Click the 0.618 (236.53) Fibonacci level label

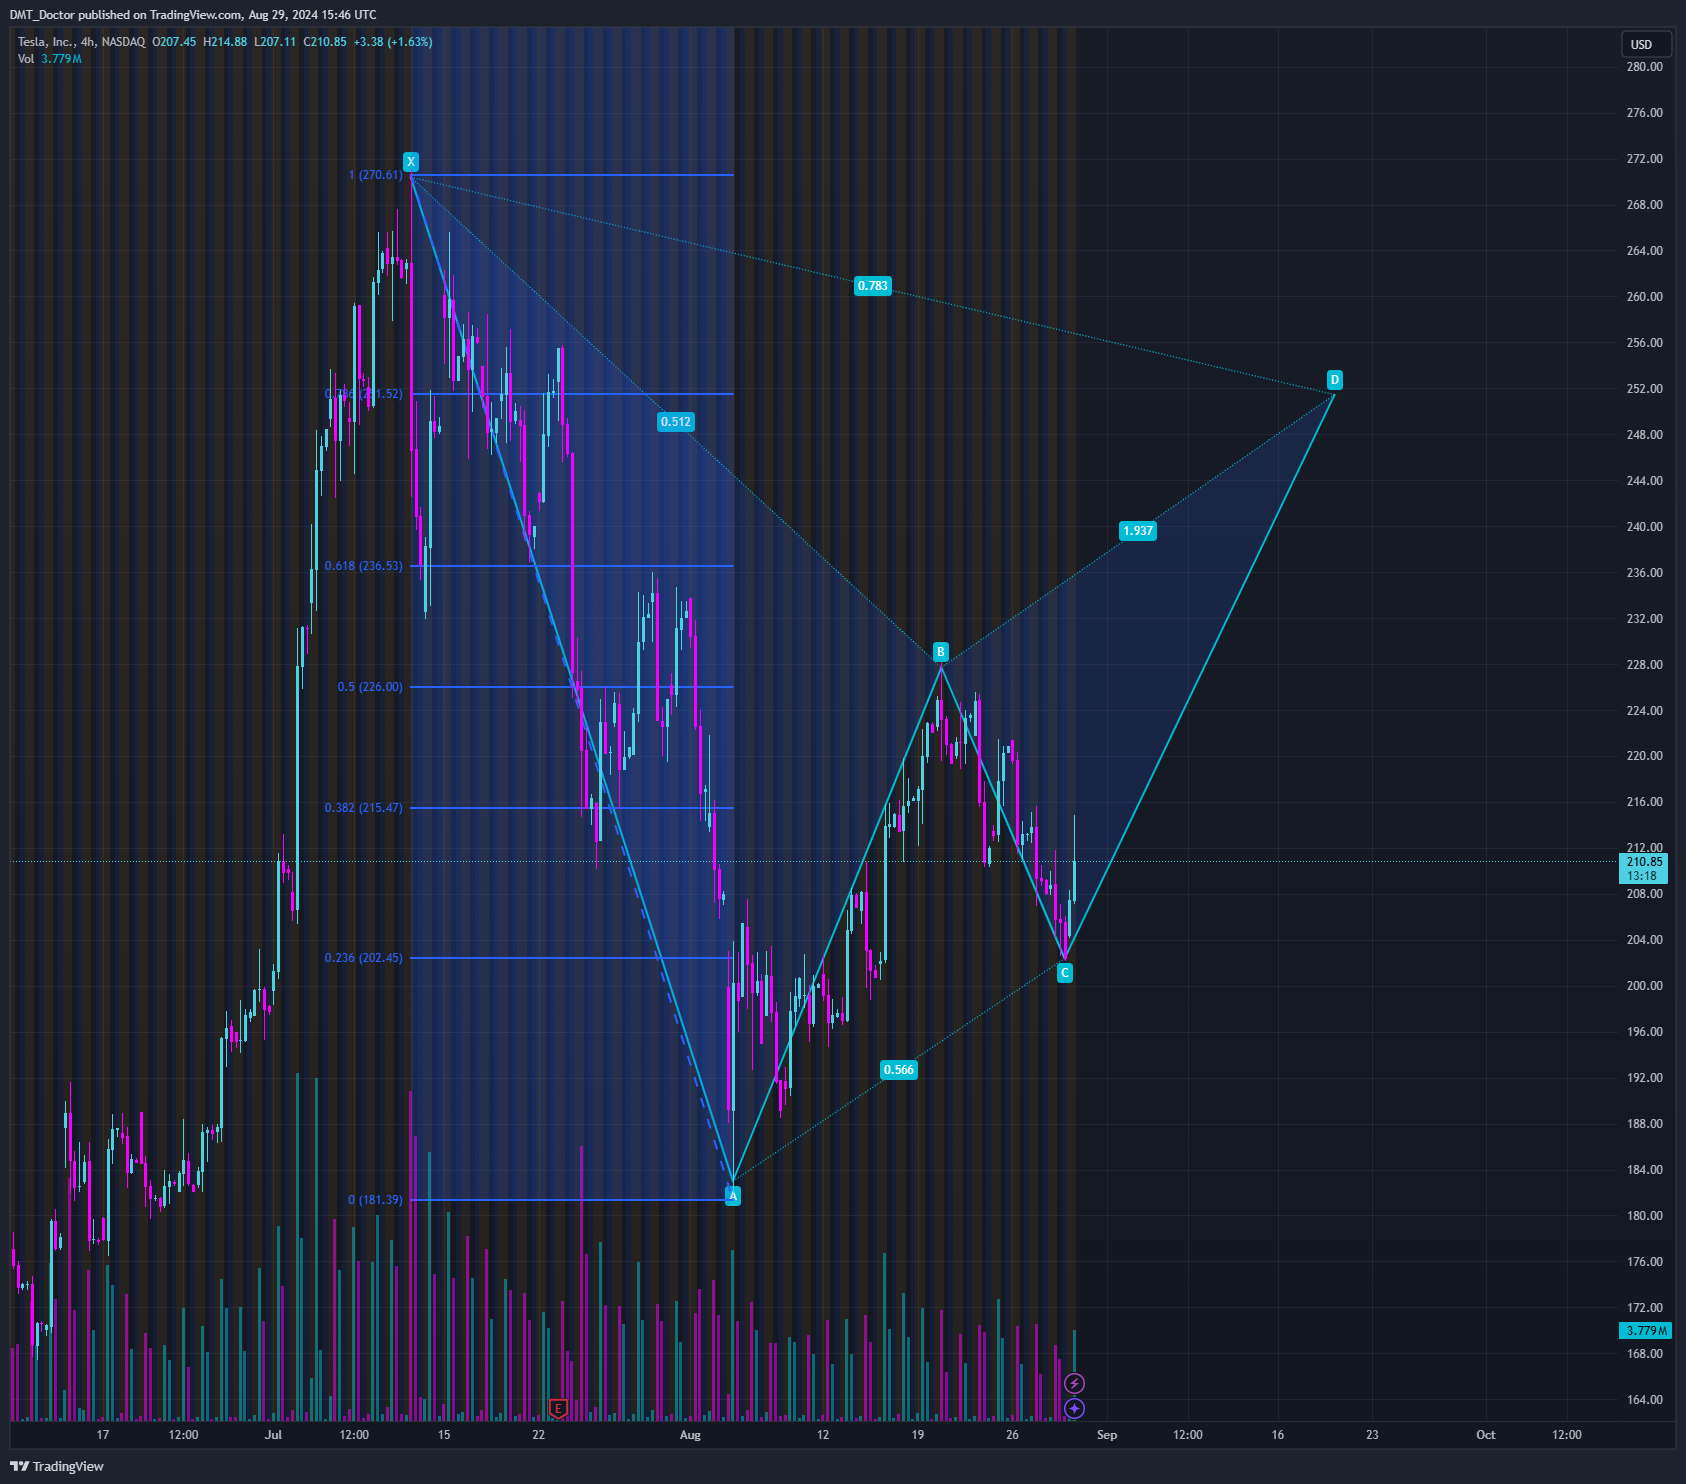364,566
